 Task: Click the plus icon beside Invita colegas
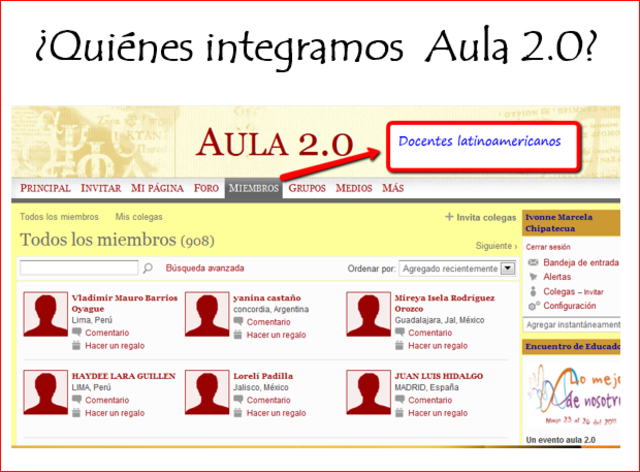point(449,217)
